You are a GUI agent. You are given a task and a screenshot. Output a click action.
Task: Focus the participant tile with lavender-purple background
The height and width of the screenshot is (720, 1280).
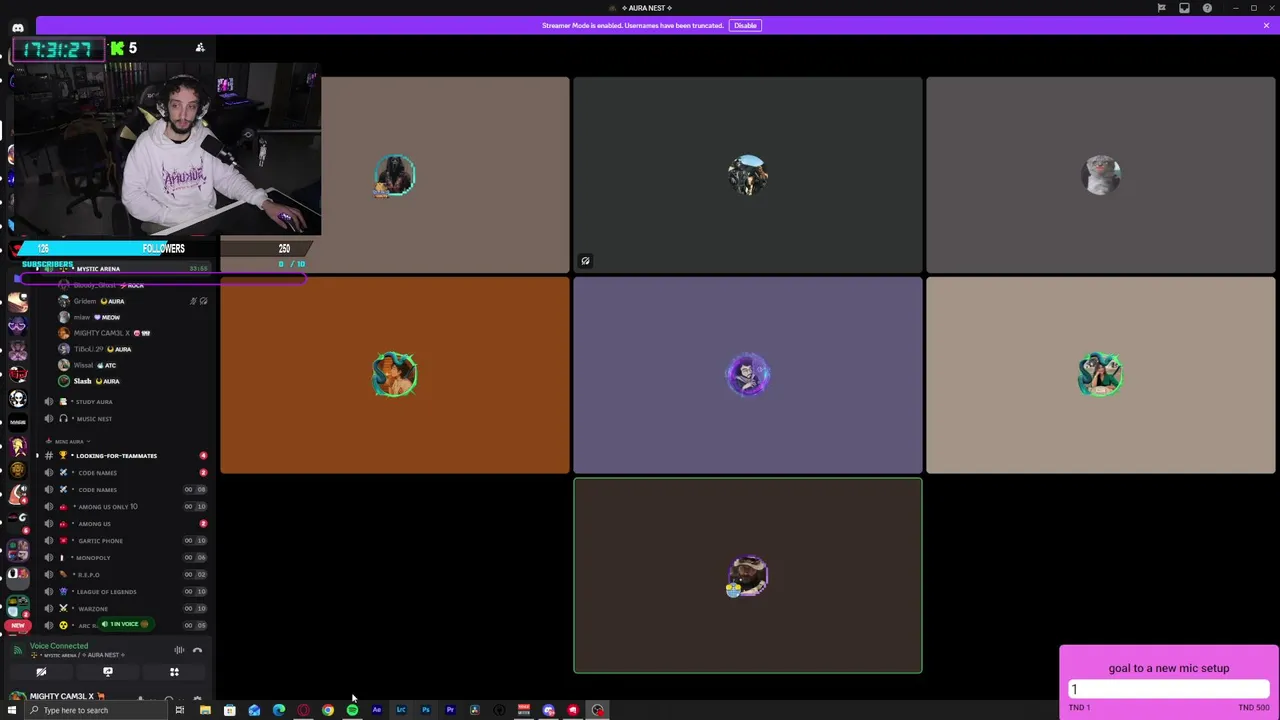(x=748, y=375)
